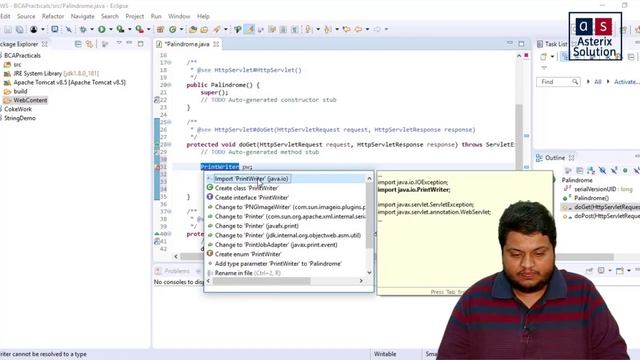Click the yellow Back navigation arrow
This screenshot has width=640, height=360.
[x=358, y=29]
